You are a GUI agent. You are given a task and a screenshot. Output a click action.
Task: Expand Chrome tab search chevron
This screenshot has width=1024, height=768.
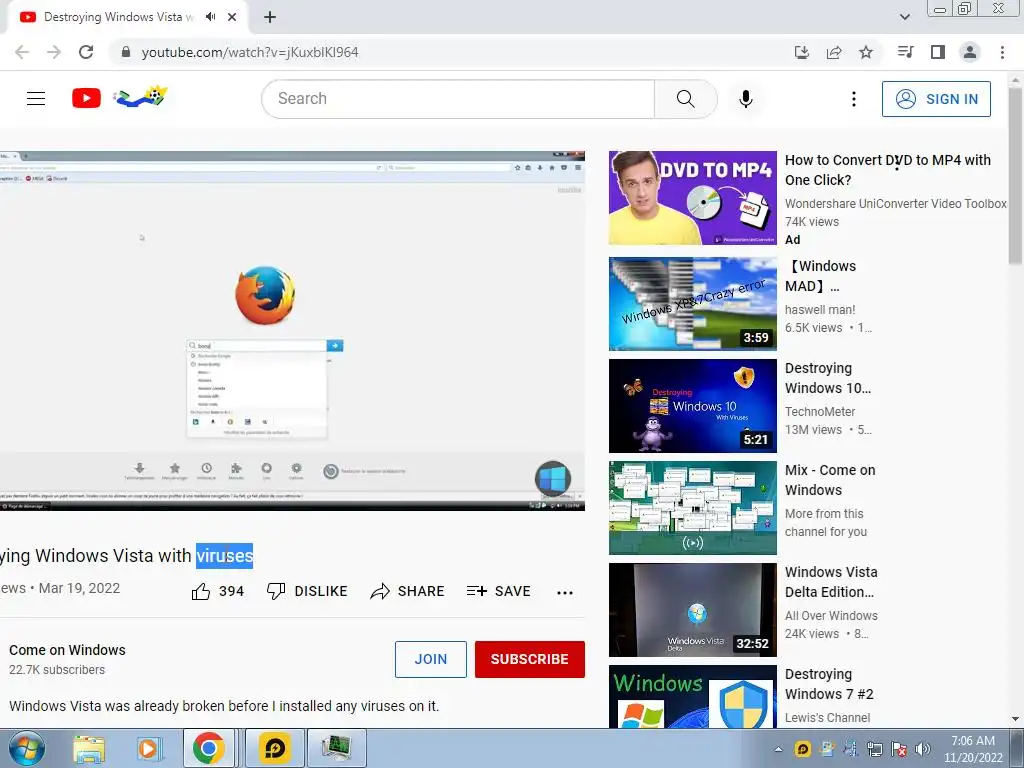(904, 17)
